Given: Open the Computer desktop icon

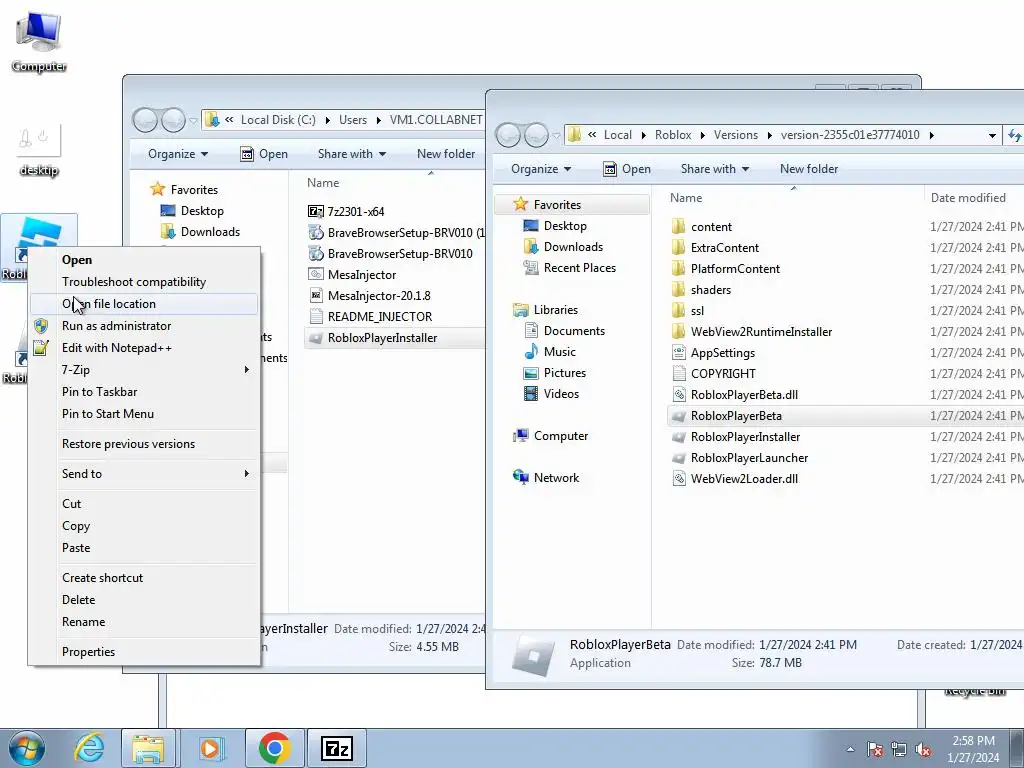Looking at the screenshot, I should pyautogui.click(x=39, y=40).
